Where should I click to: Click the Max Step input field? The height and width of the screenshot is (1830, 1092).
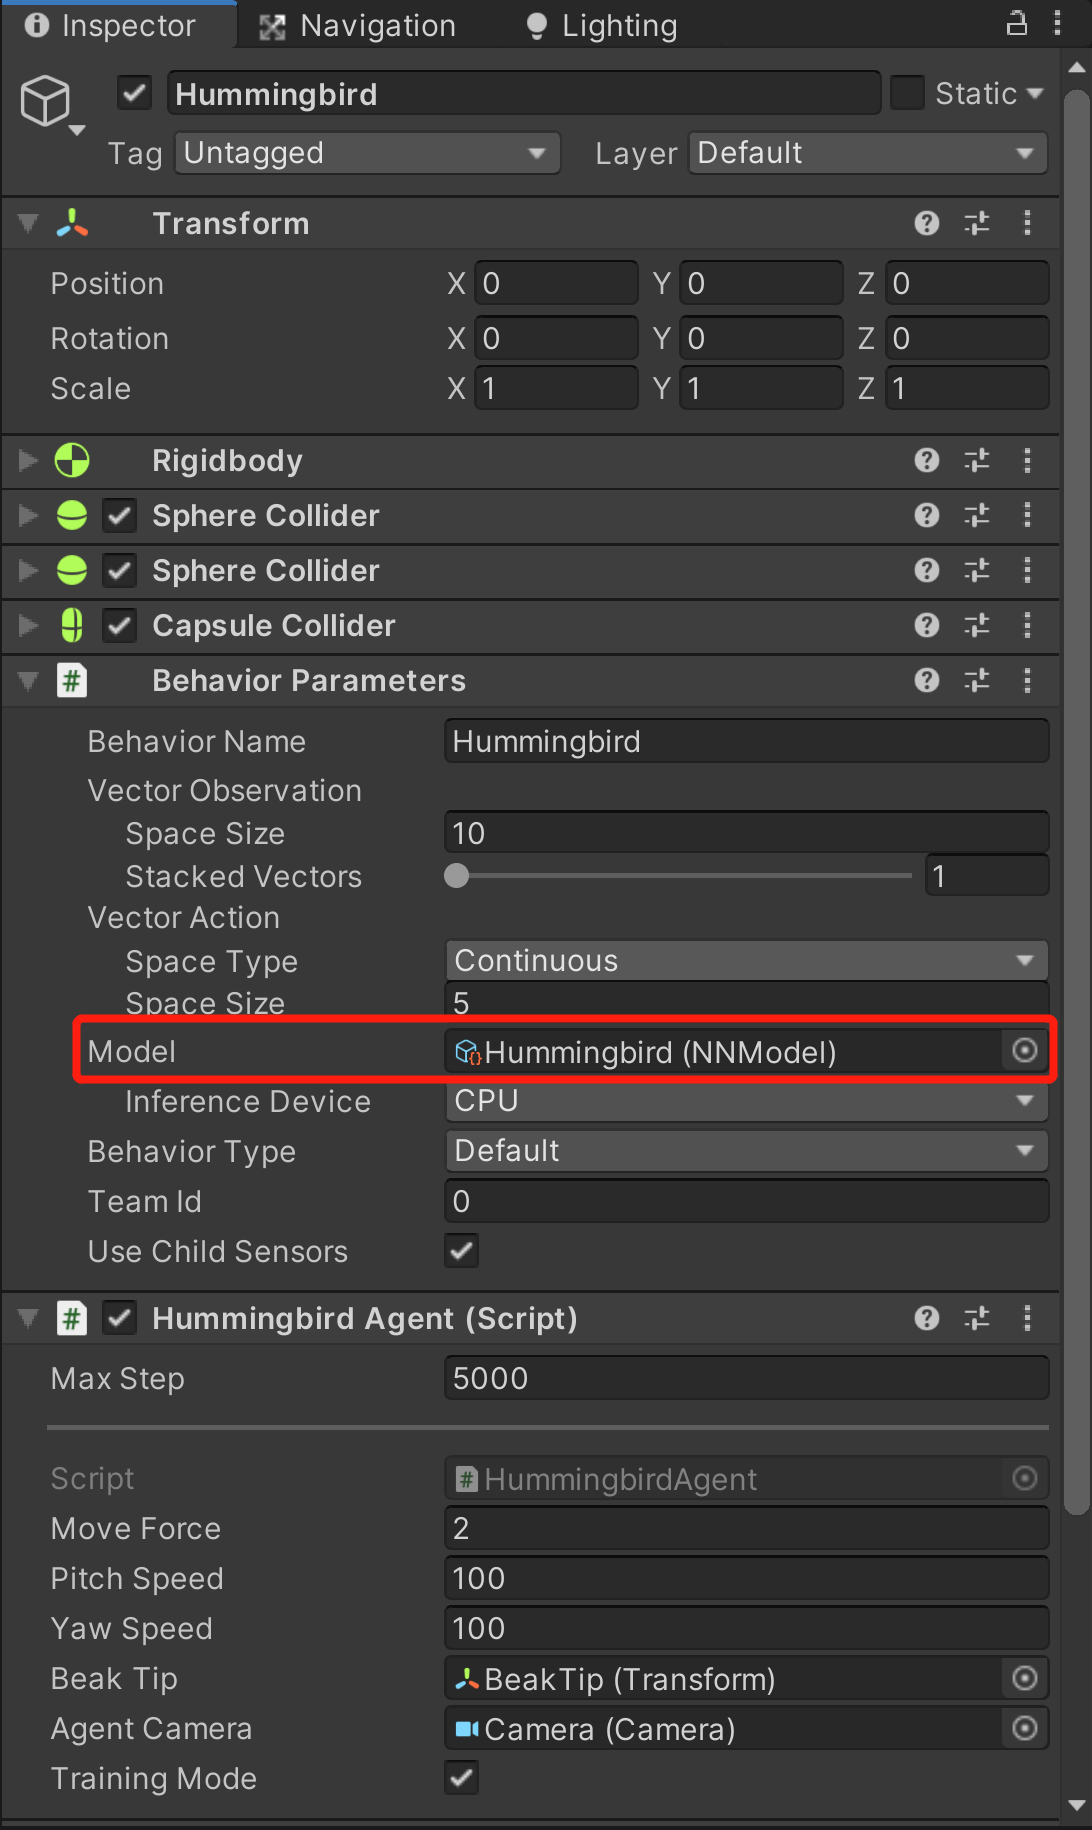[x=745, y=1378]
